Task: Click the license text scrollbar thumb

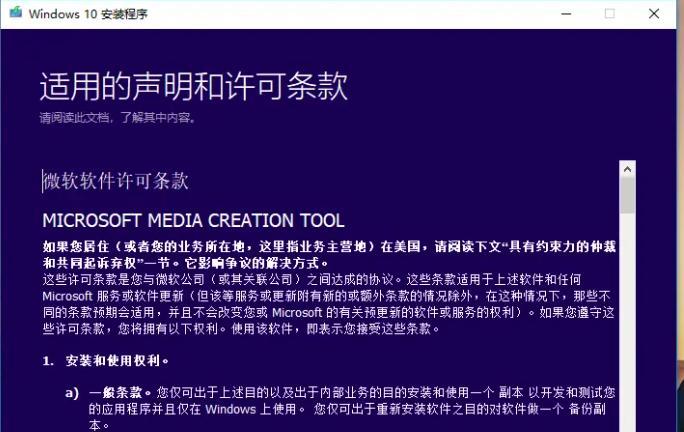Action: click(x=627, y=195)
